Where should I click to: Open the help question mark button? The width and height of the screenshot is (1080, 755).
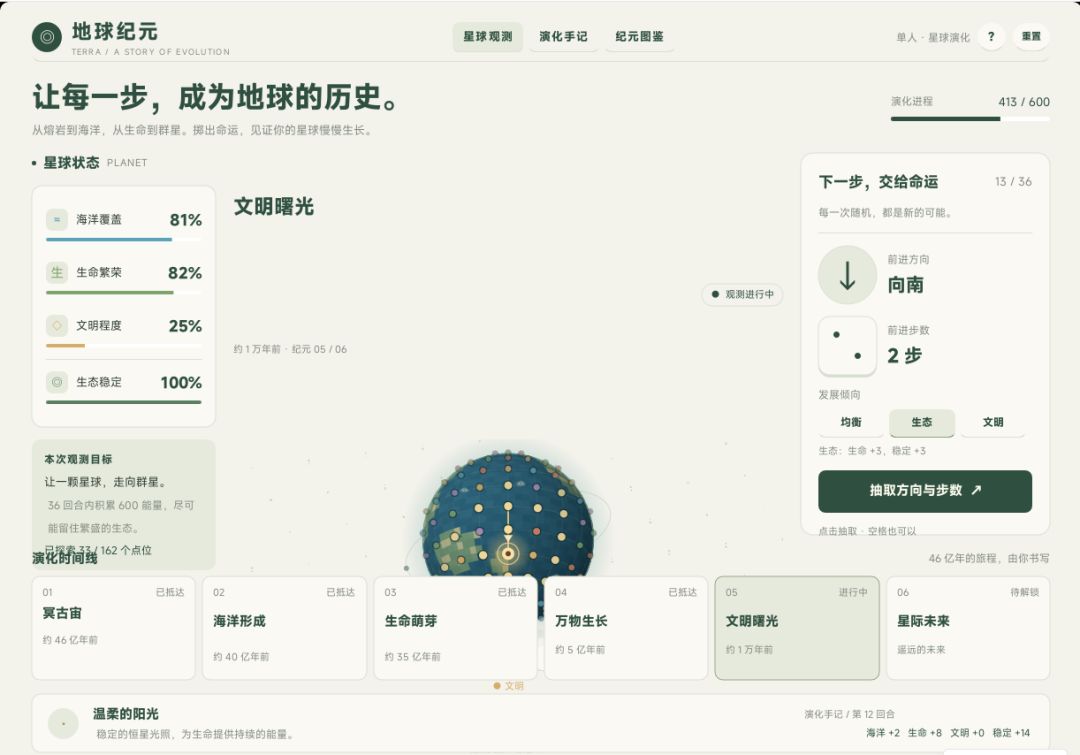[990, 37]
